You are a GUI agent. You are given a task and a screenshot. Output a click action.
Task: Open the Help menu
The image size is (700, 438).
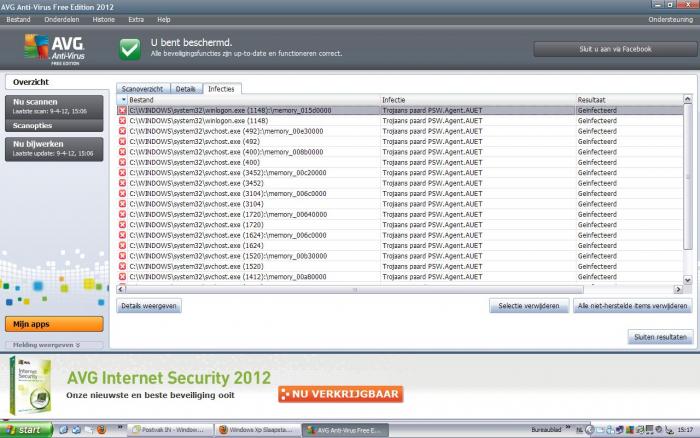pyautogui.click(x=164, y=20)
